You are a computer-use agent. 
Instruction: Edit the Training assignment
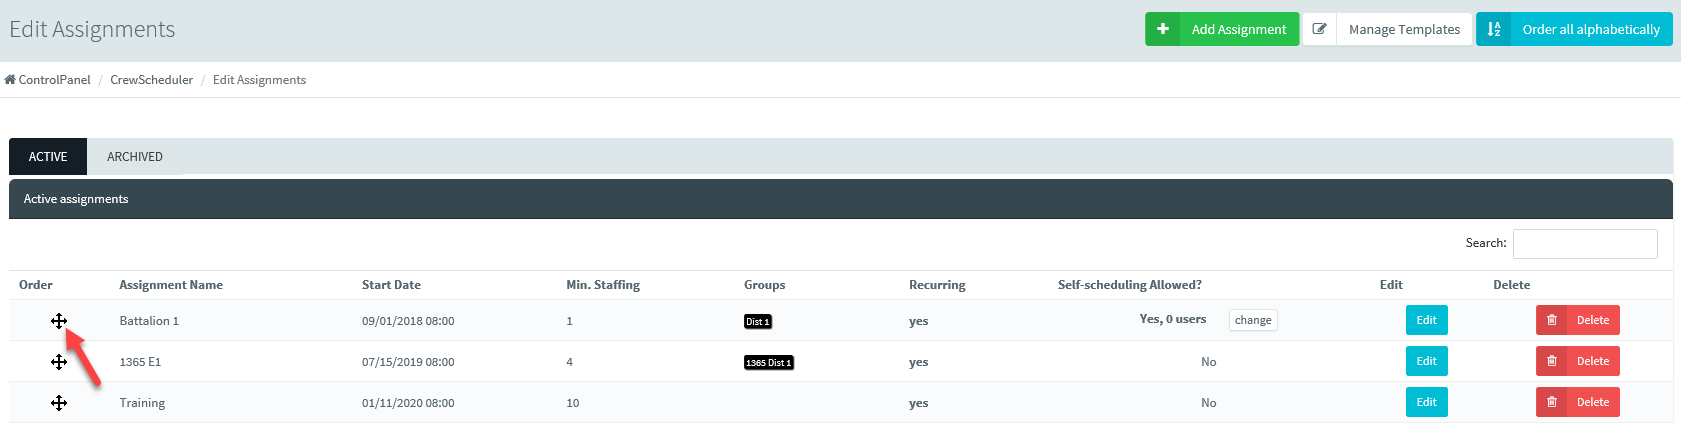click(1427, 402)
